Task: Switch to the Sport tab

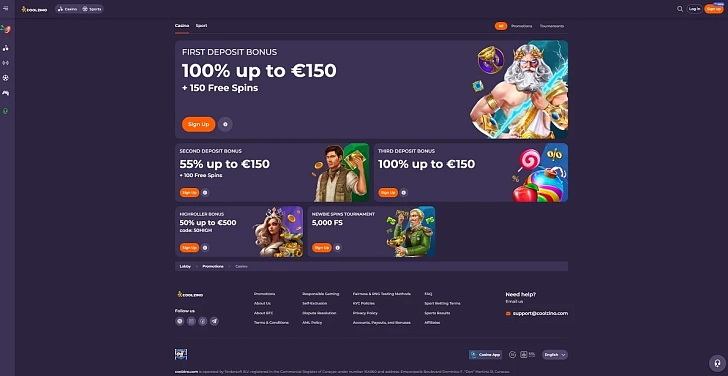Action: click(x=201, y=26)
